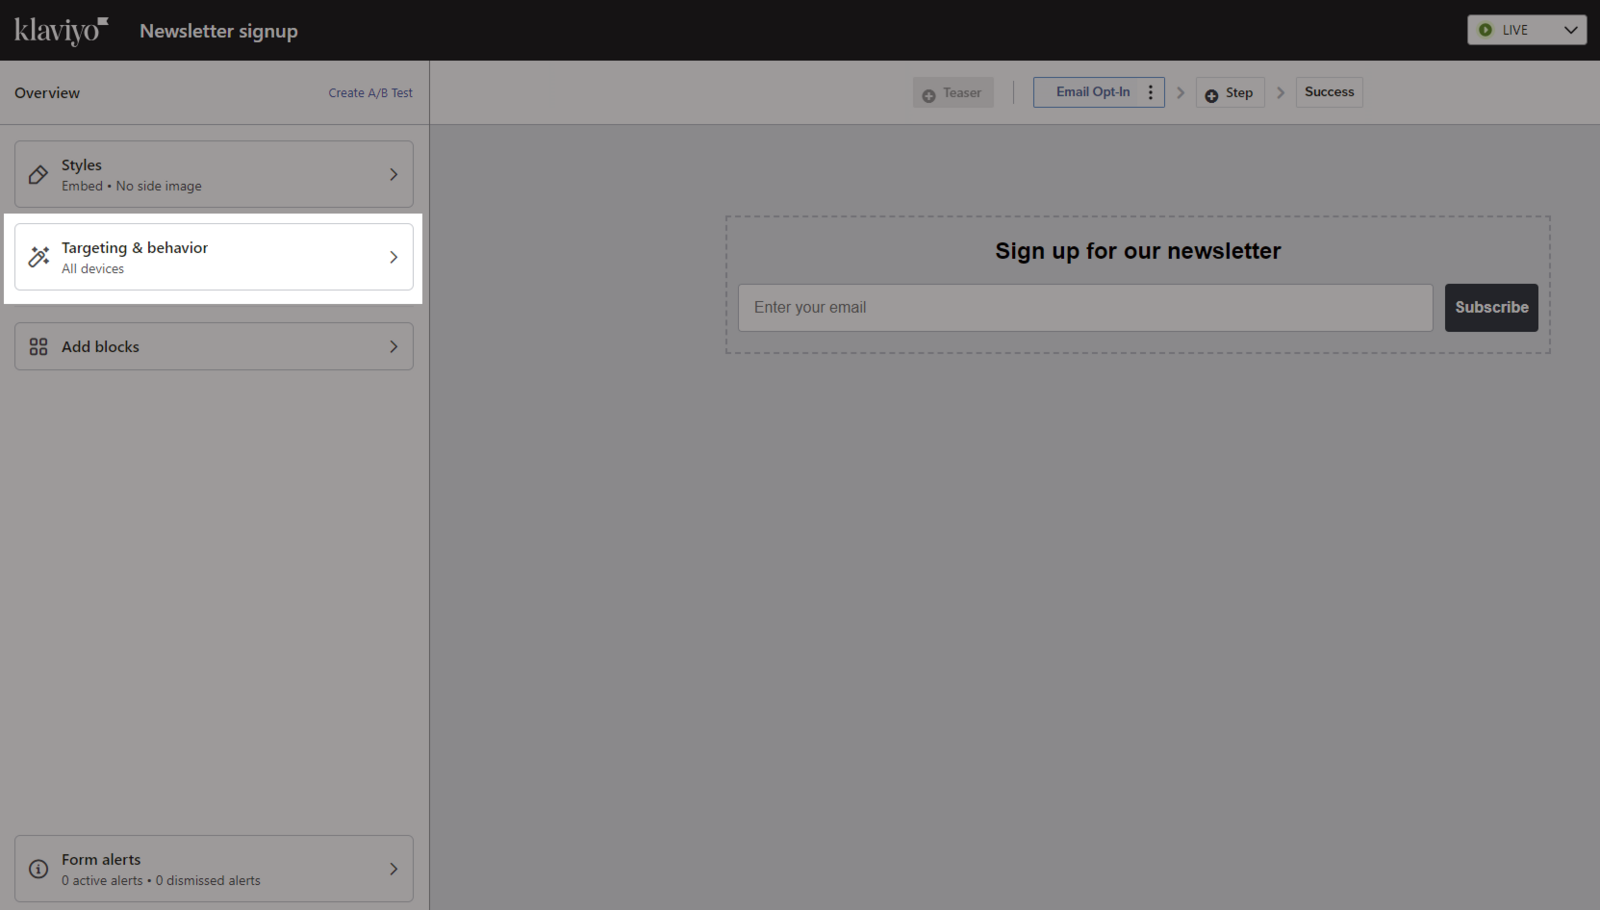The width and height of the screenshot is (1600, 910).
Task: Click the green LIVE status indicator
Action: (x=1486, y=30)
